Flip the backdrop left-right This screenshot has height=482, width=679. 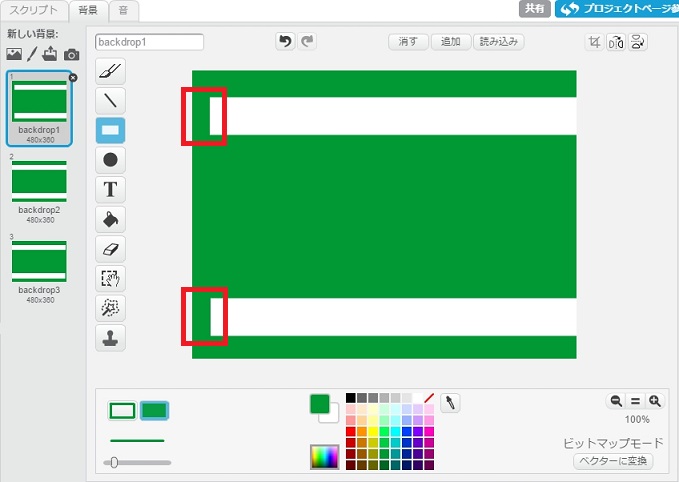[x=616, y=42]
